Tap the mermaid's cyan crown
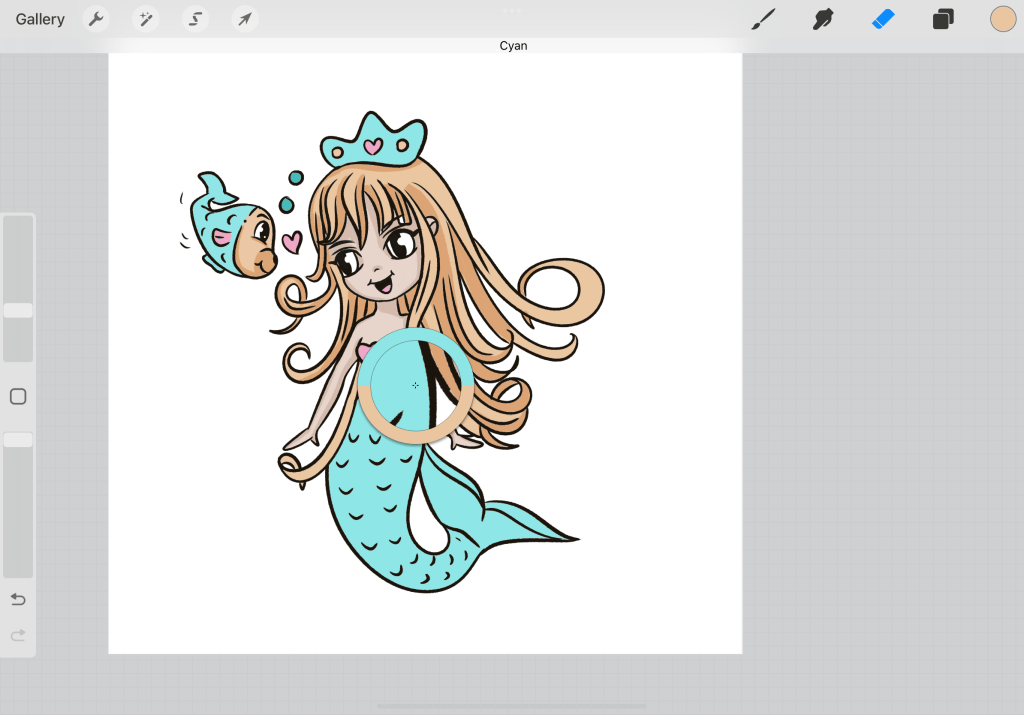 pos(371,143)
